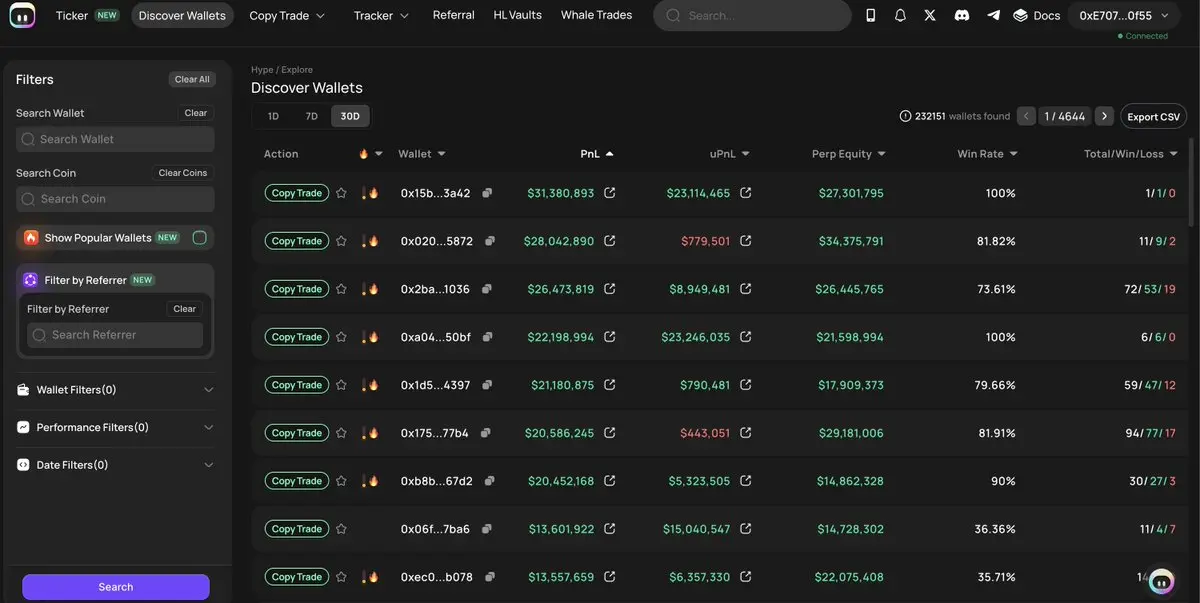Clear the referrer filter

185,309
